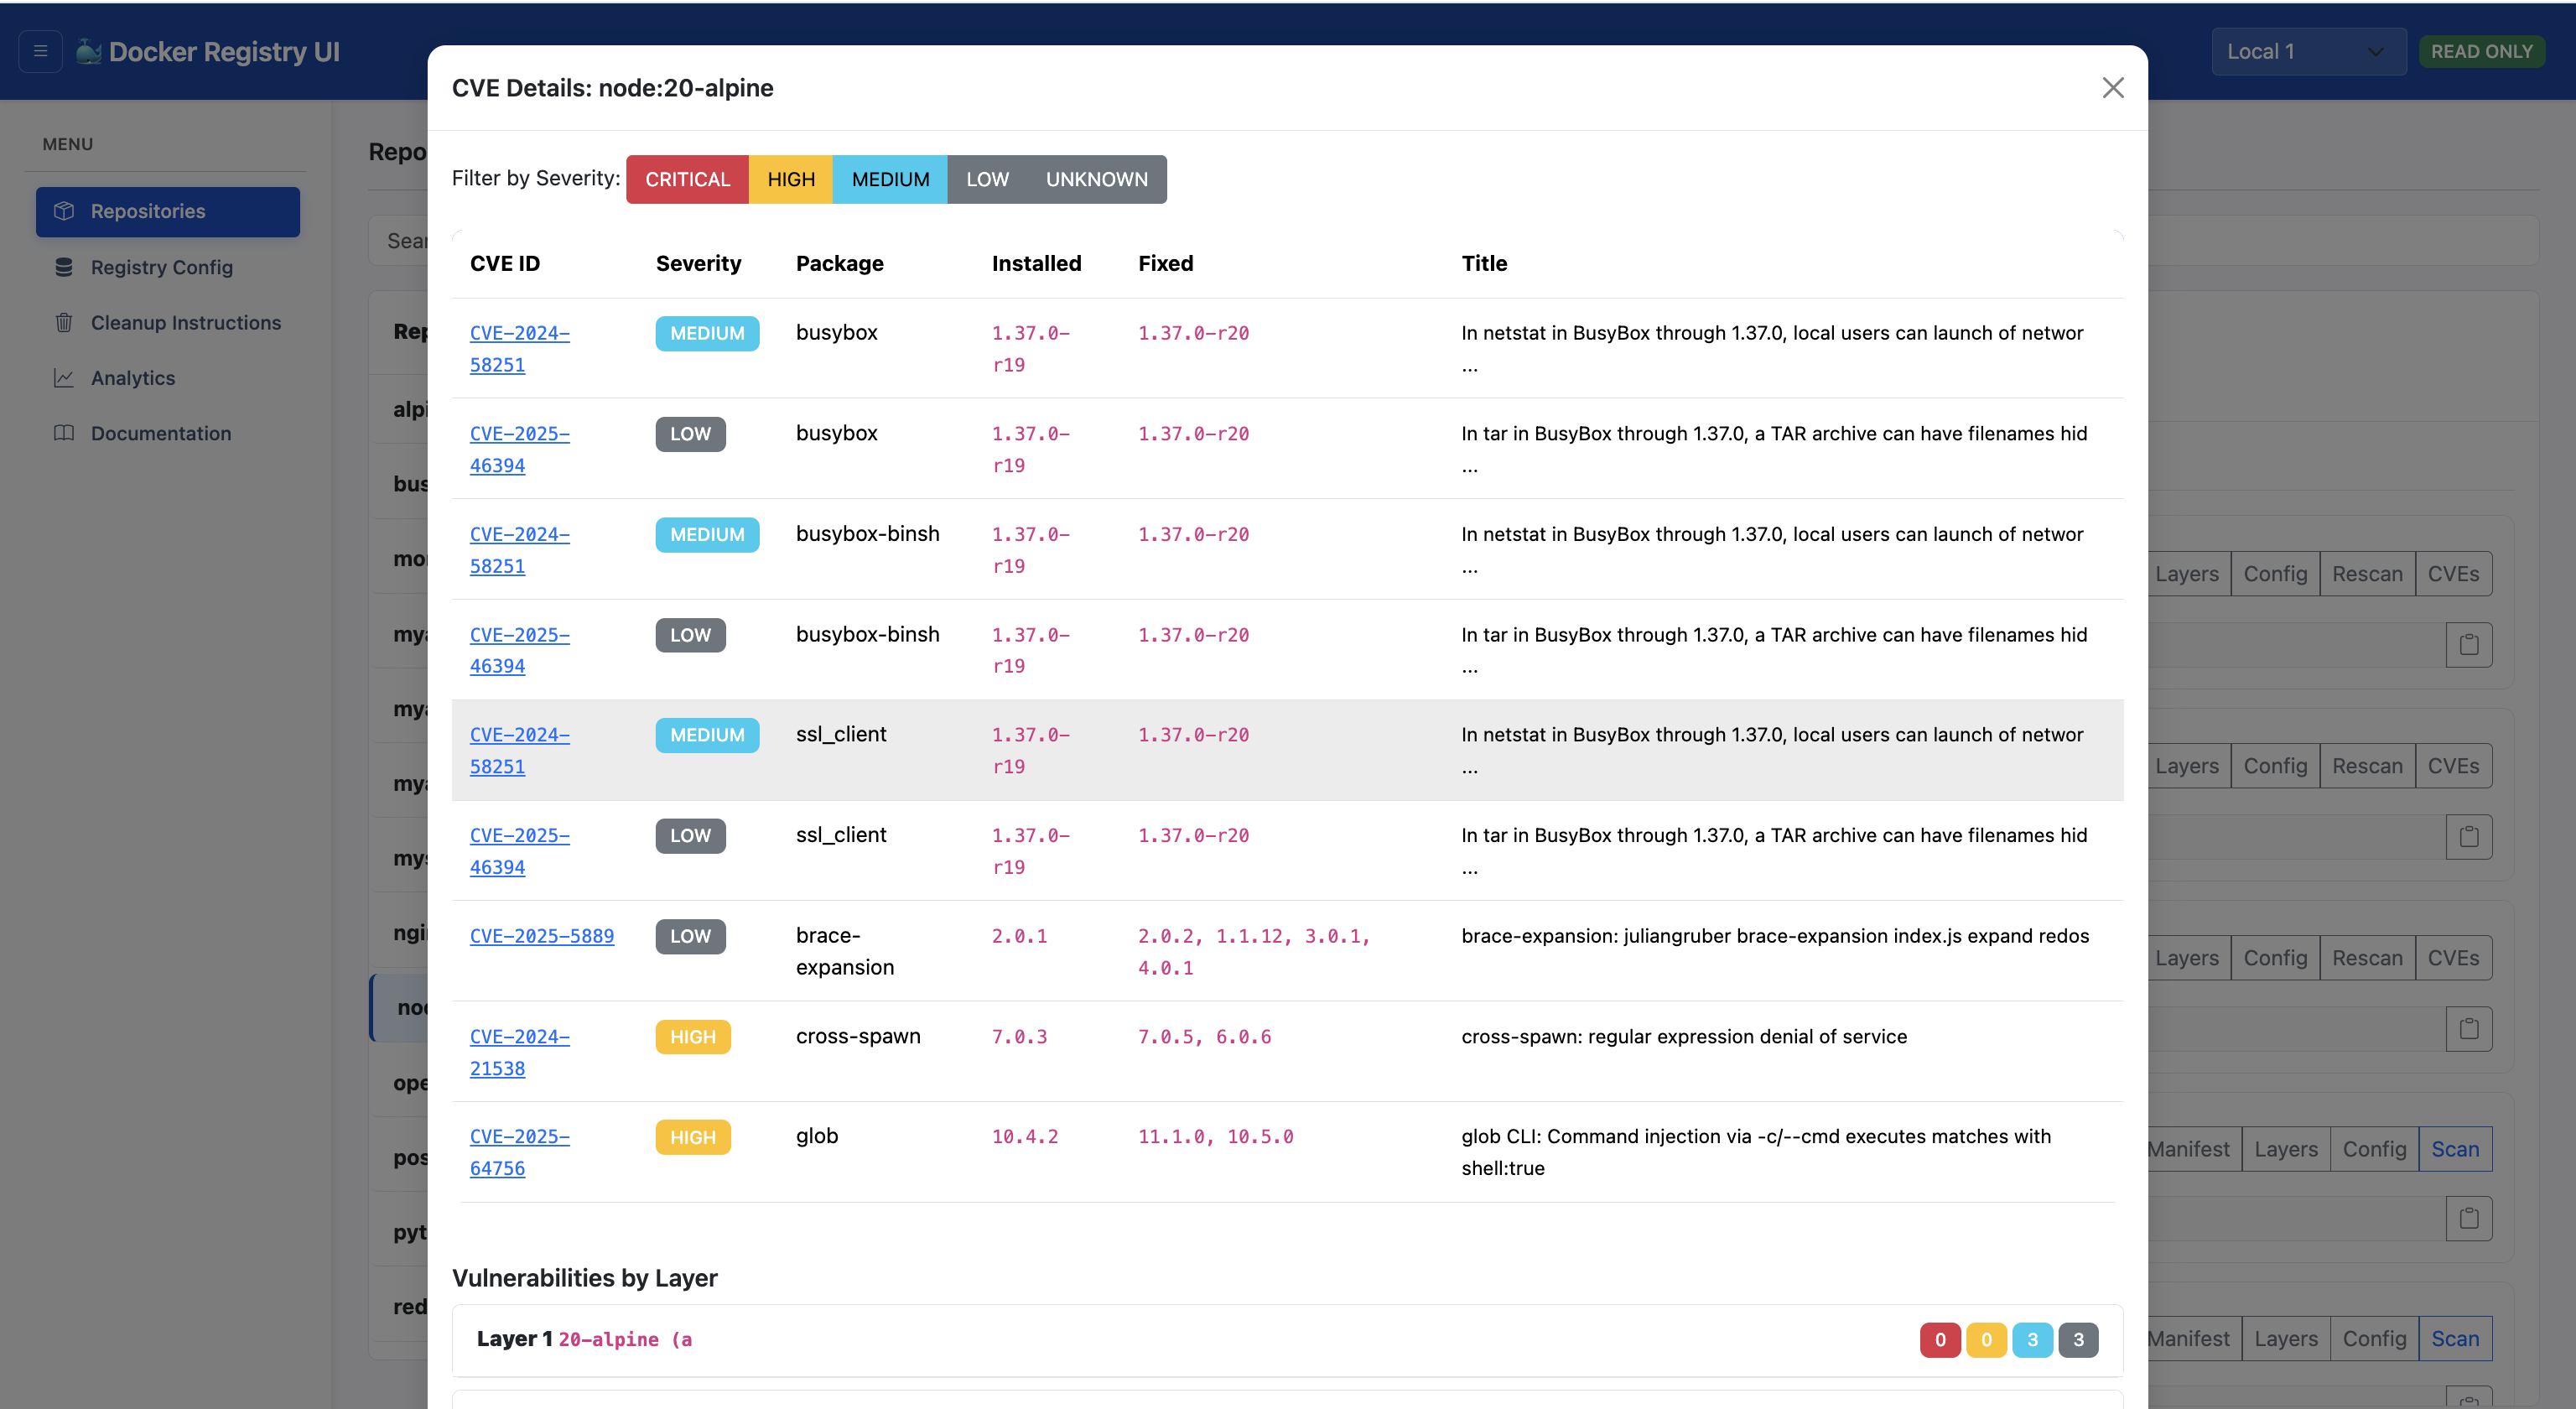The height and width of the screenshot is (1409, 2576).
Task: Click the Registry Config database icon
Action: pos(63,267)
